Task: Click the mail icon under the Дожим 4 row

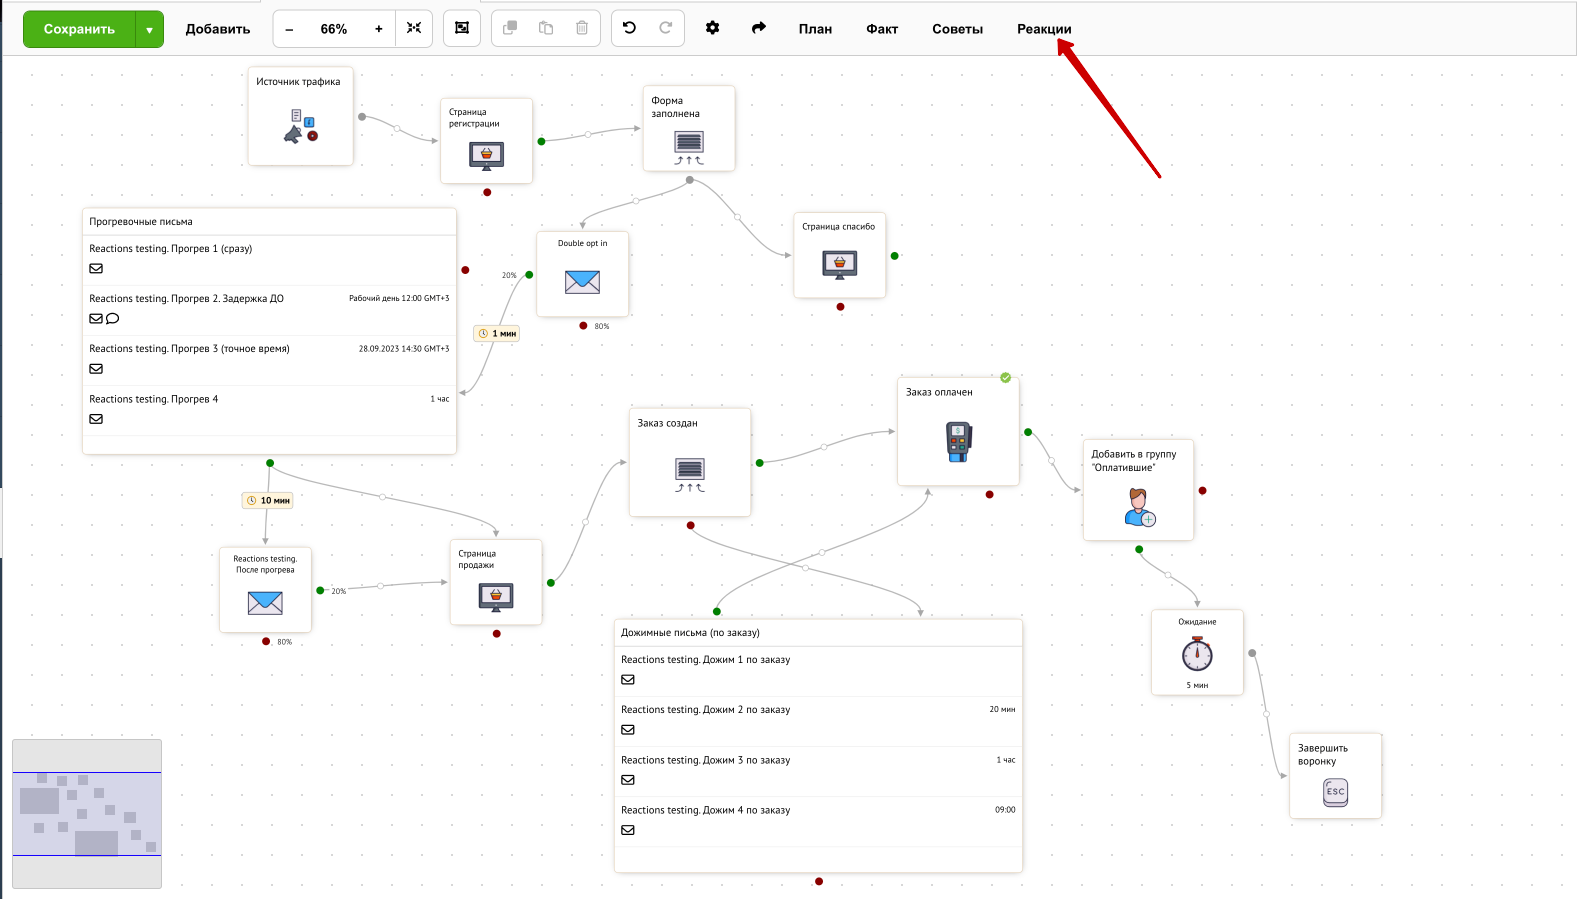Action: click(628, 830)
